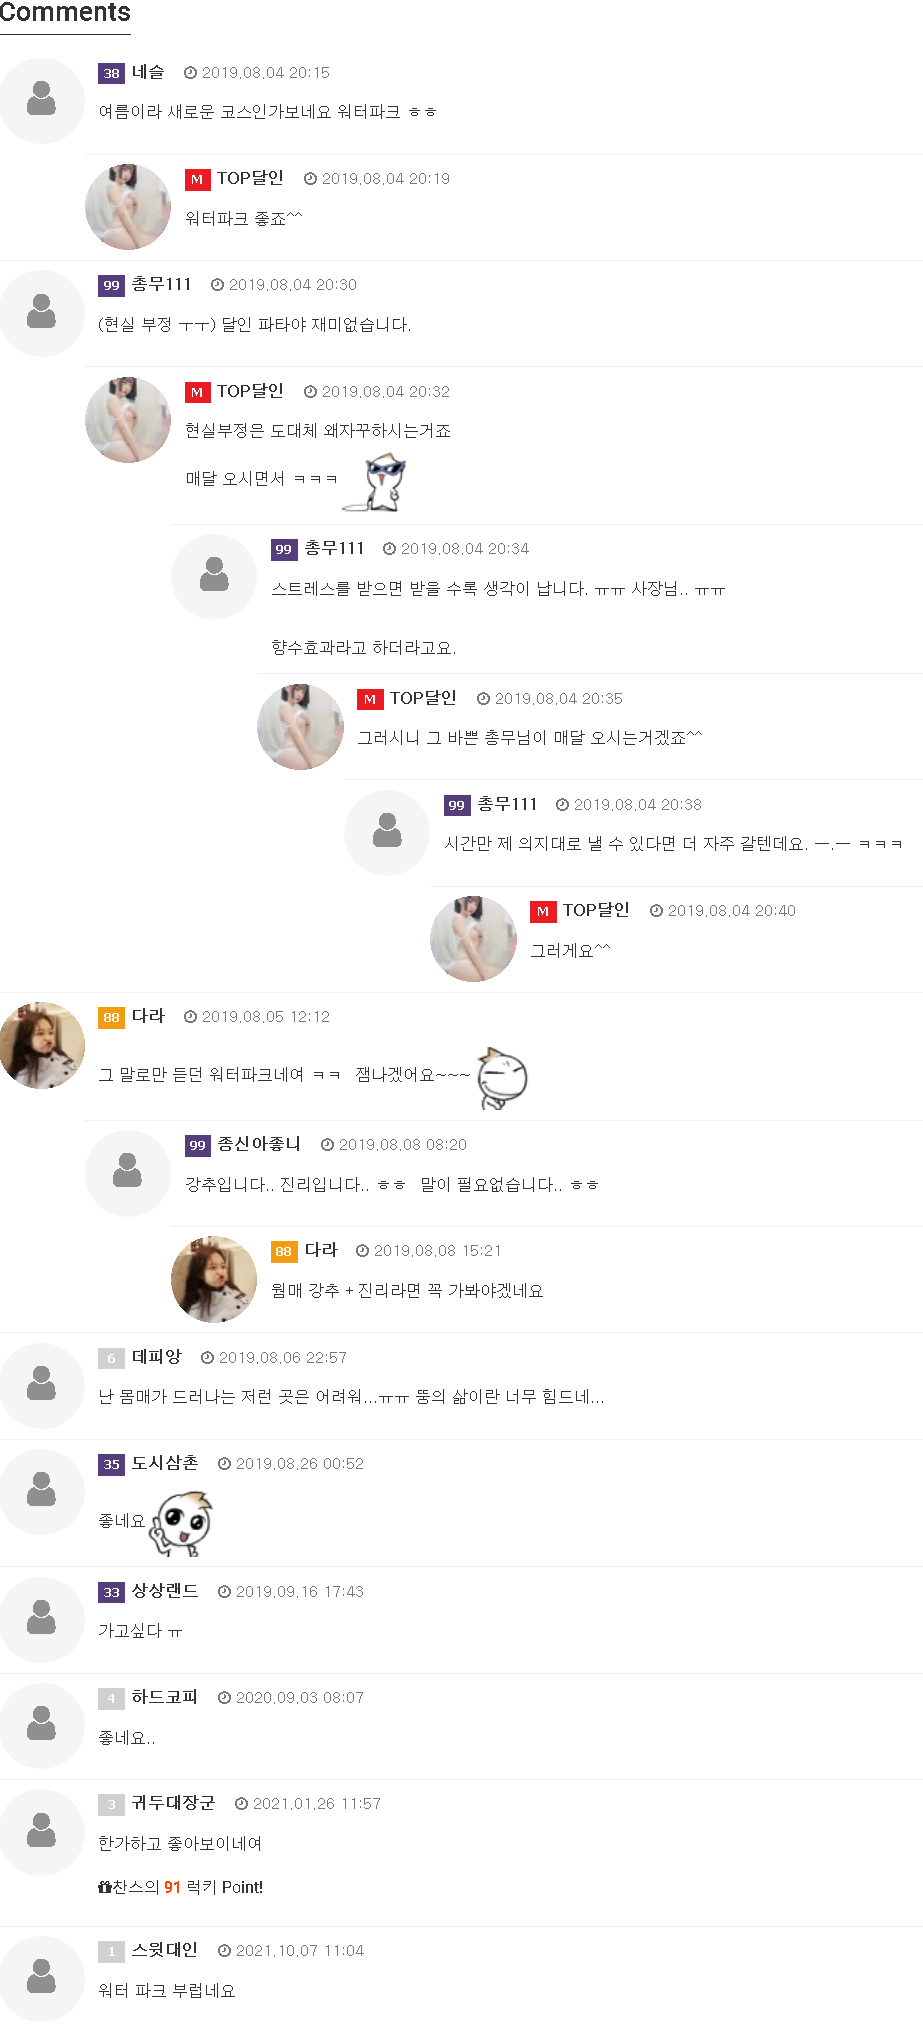Image resolution: width=923 pixels, height=2026 pixels.
Task: Click the timestamp 2019.08.08 15:21
Action: 437,1251
